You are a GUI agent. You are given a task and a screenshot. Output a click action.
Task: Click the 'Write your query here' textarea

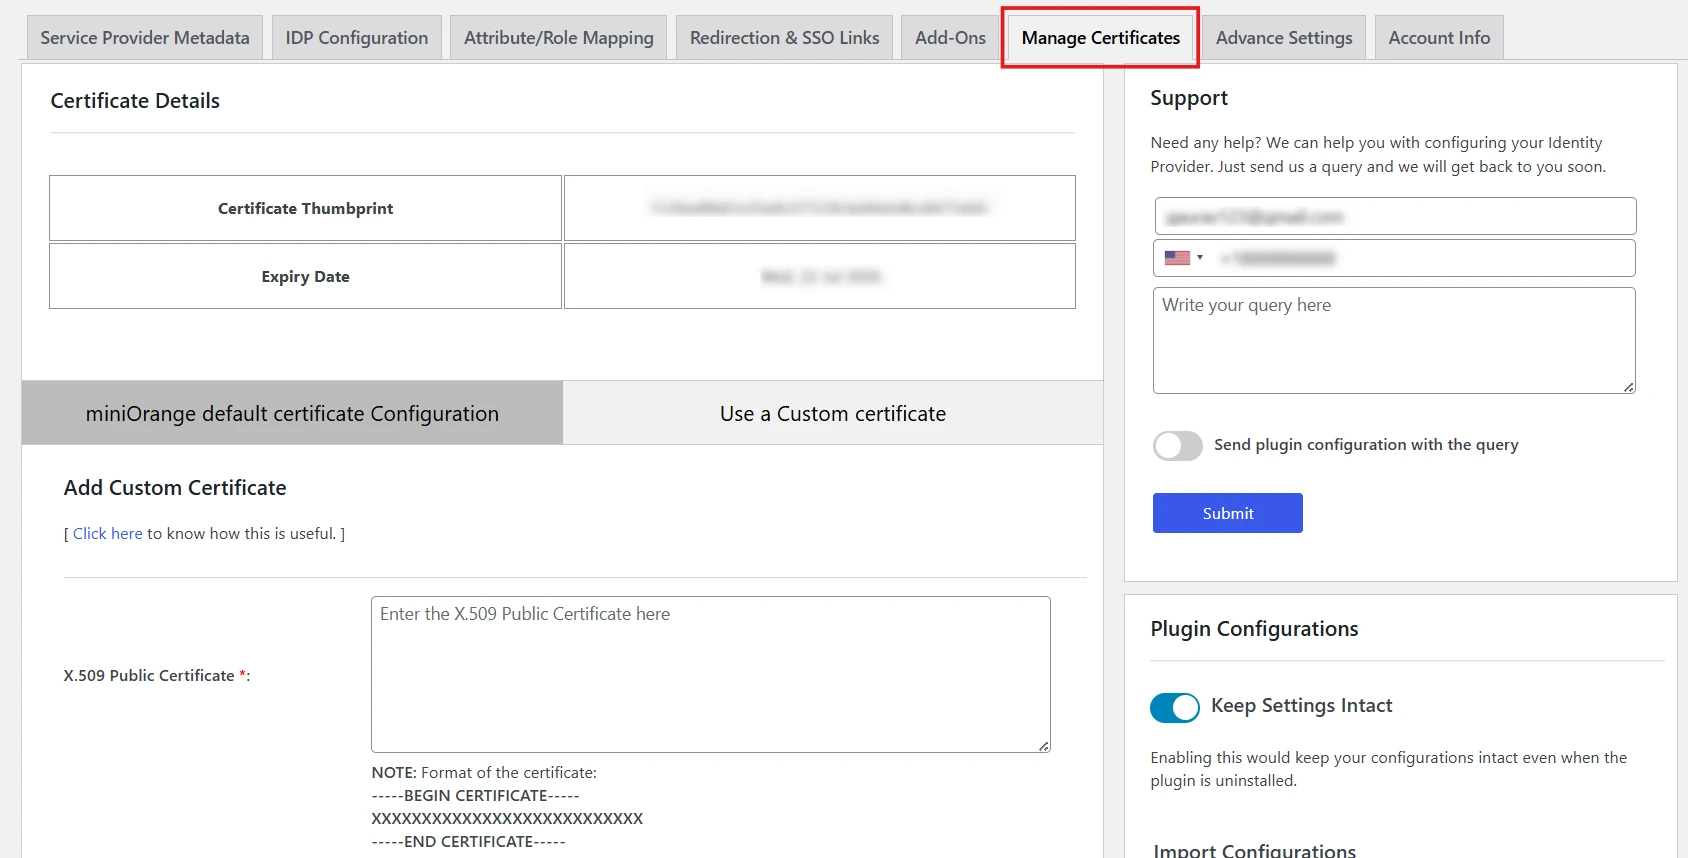point(1394,341)
